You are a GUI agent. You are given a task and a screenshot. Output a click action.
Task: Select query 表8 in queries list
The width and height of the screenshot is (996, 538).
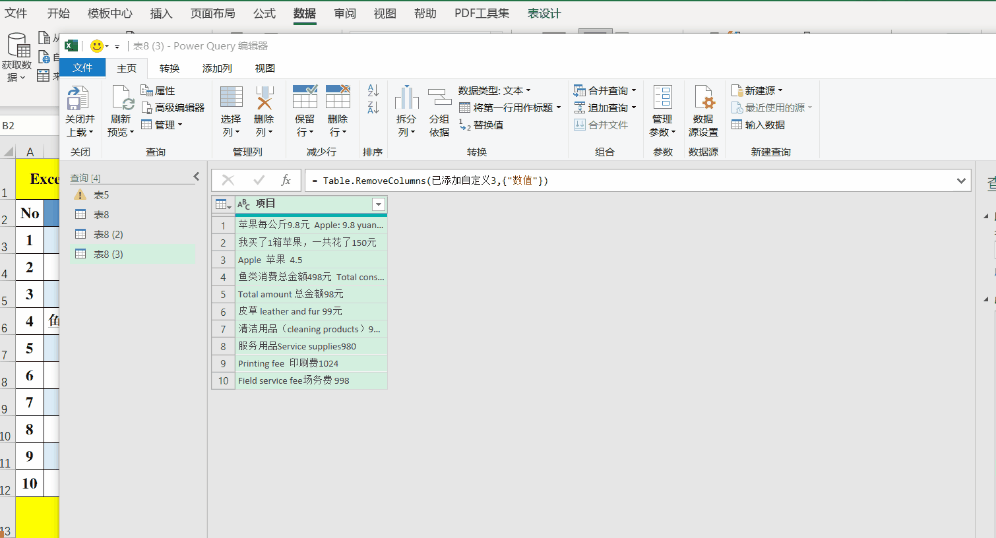tap(133, 215)
